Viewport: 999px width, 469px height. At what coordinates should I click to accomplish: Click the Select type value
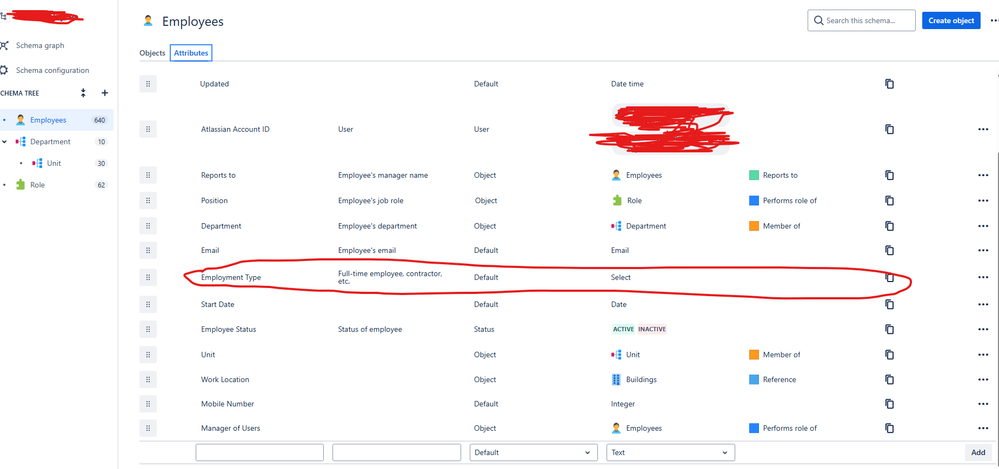621,277
